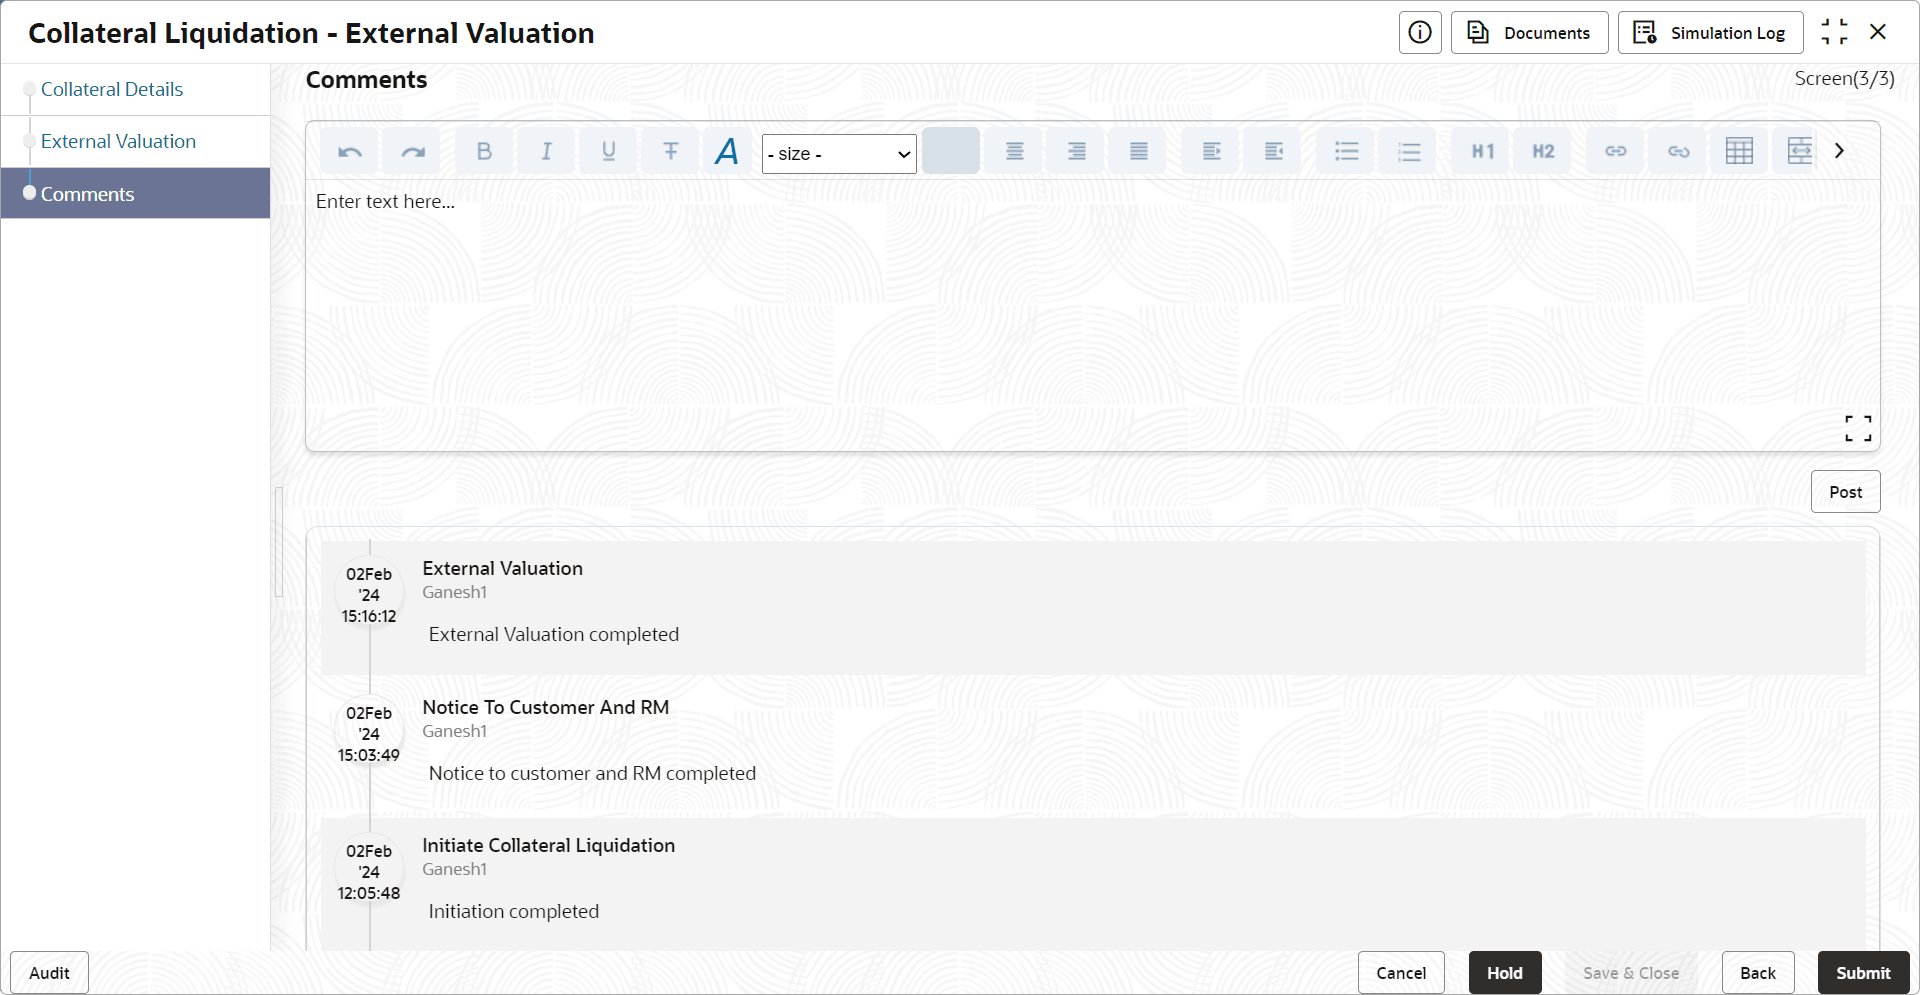1920x995 pixels.
Task: Click the link icon beside the H2 button
Action: pos(1616,152)
